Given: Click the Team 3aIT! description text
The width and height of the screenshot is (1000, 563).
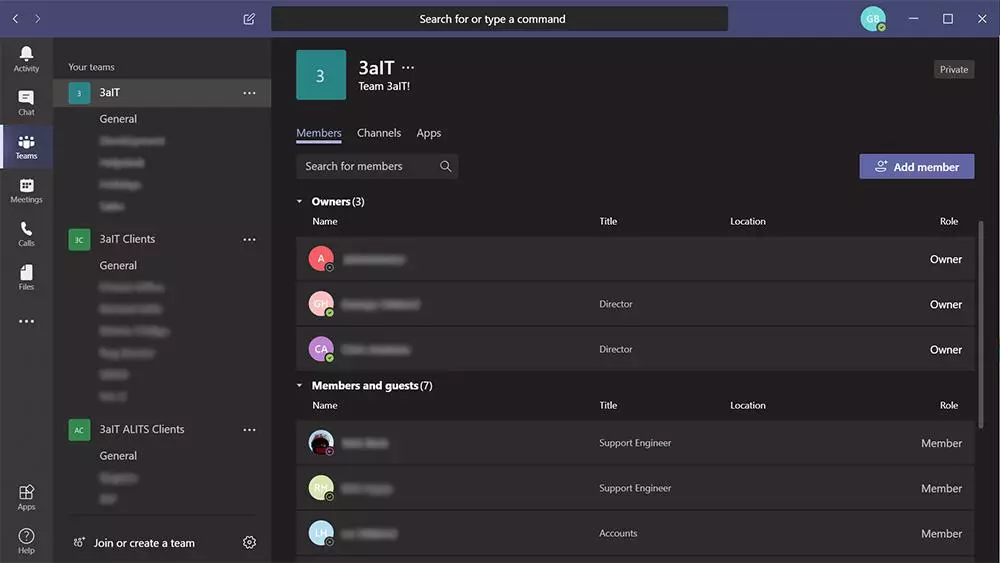Looking at the screenshot, I should coord(384,86).
